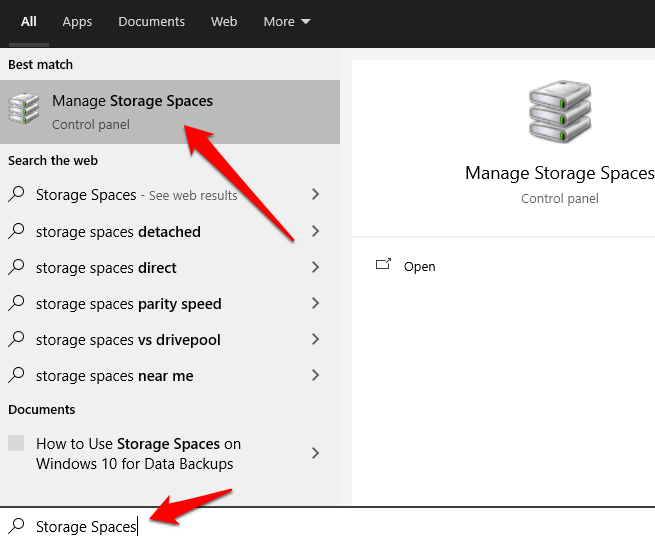Click the search magnifier icon in the search box
The height and width of the screenshot is (542, 655).
point(16,526)
